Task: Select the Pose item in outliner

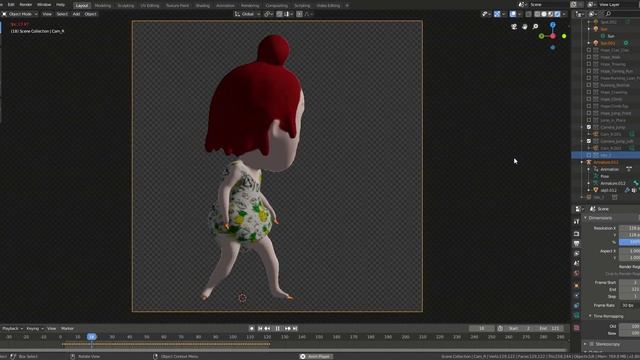Action: click(605, 176)
